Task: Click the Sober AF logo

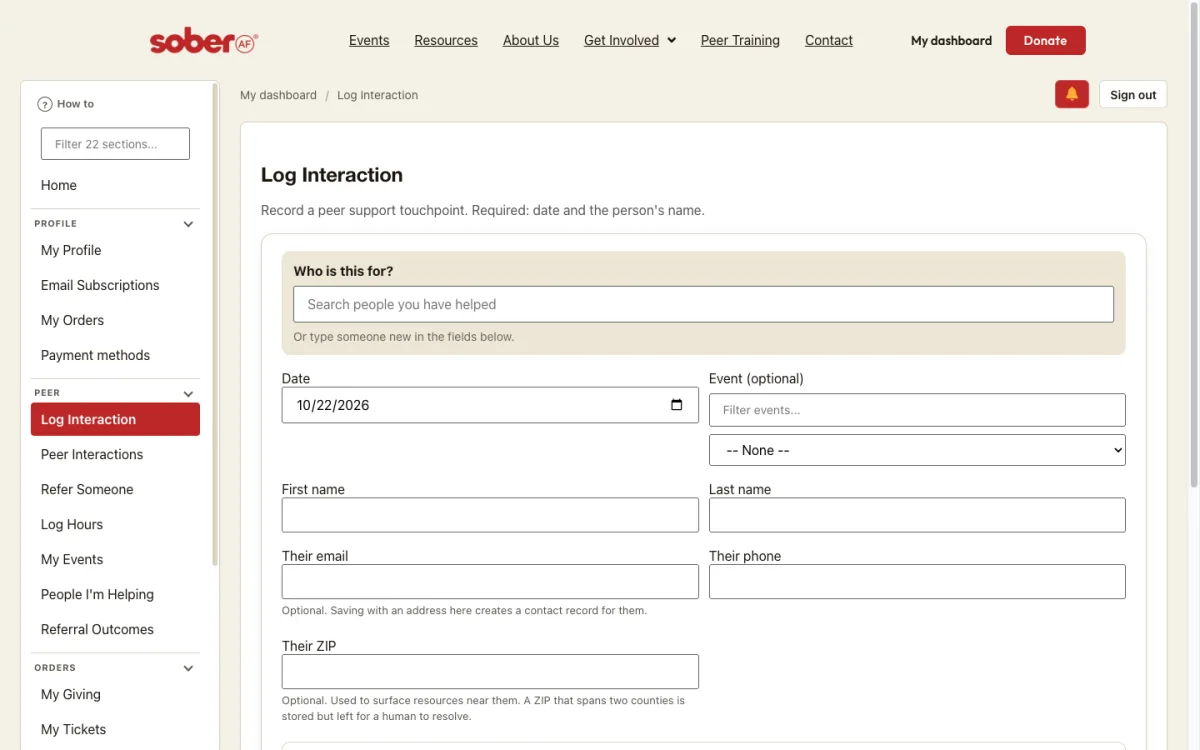Action: 204,41
